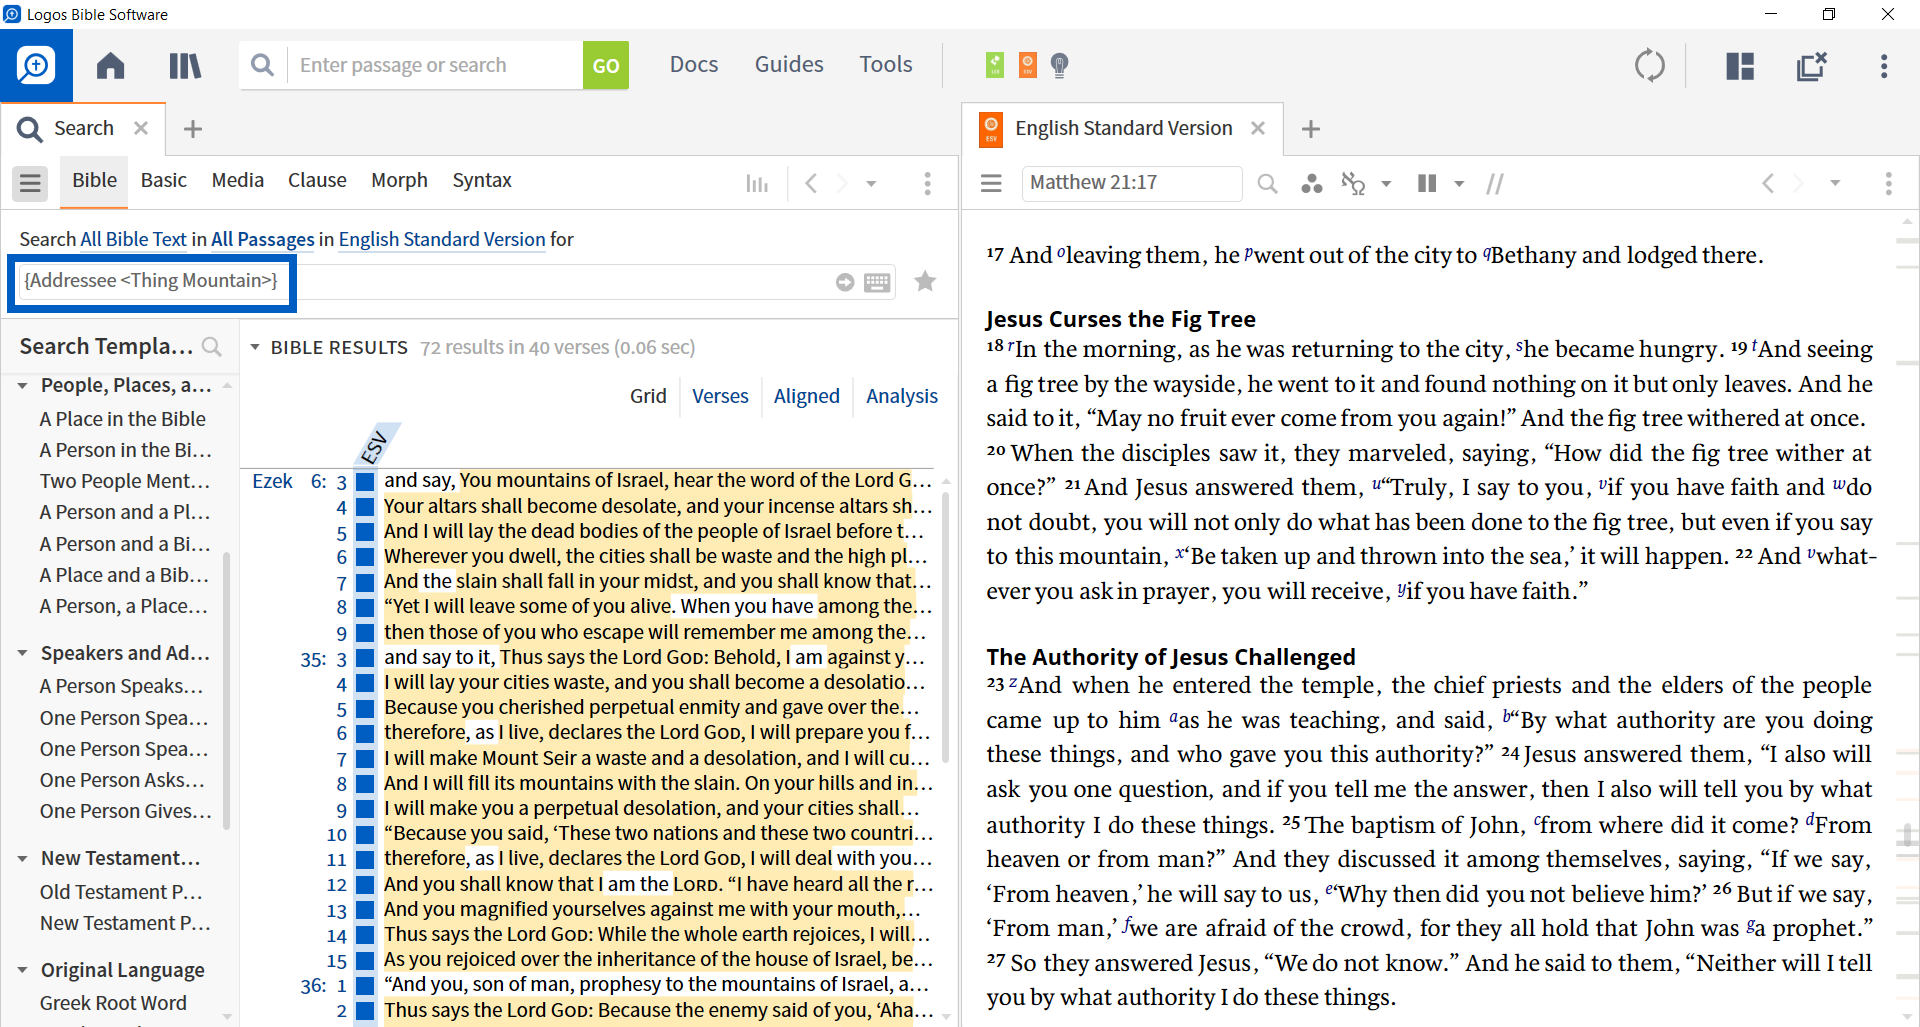Switch to the Bible search type
The height and width of the screenshot is (1027, 1920).
pyautogui.click(x=94, y=181)
